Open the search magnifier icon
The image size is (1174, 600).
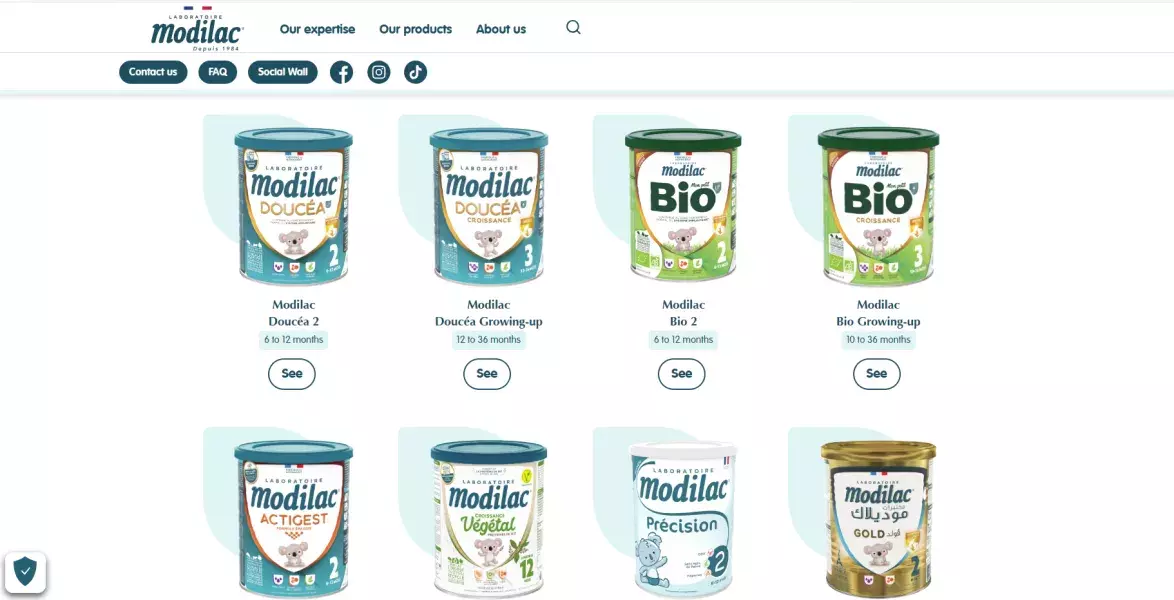[574, 28]
